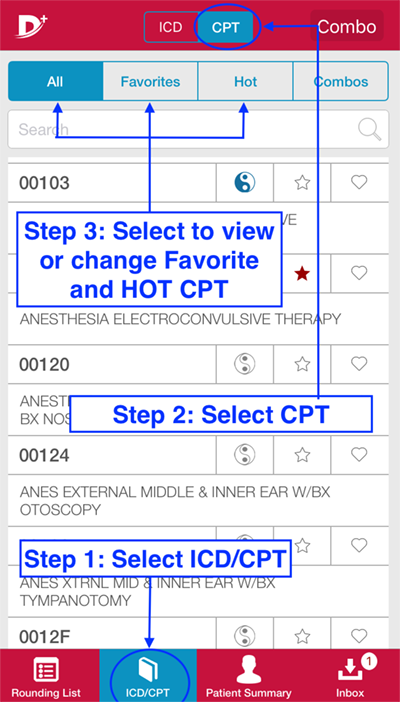This screenshot has height=702, width=400.
Task: Tap the heart icon for code 00124
Action: pyautogui.click(x=359, y=455)
